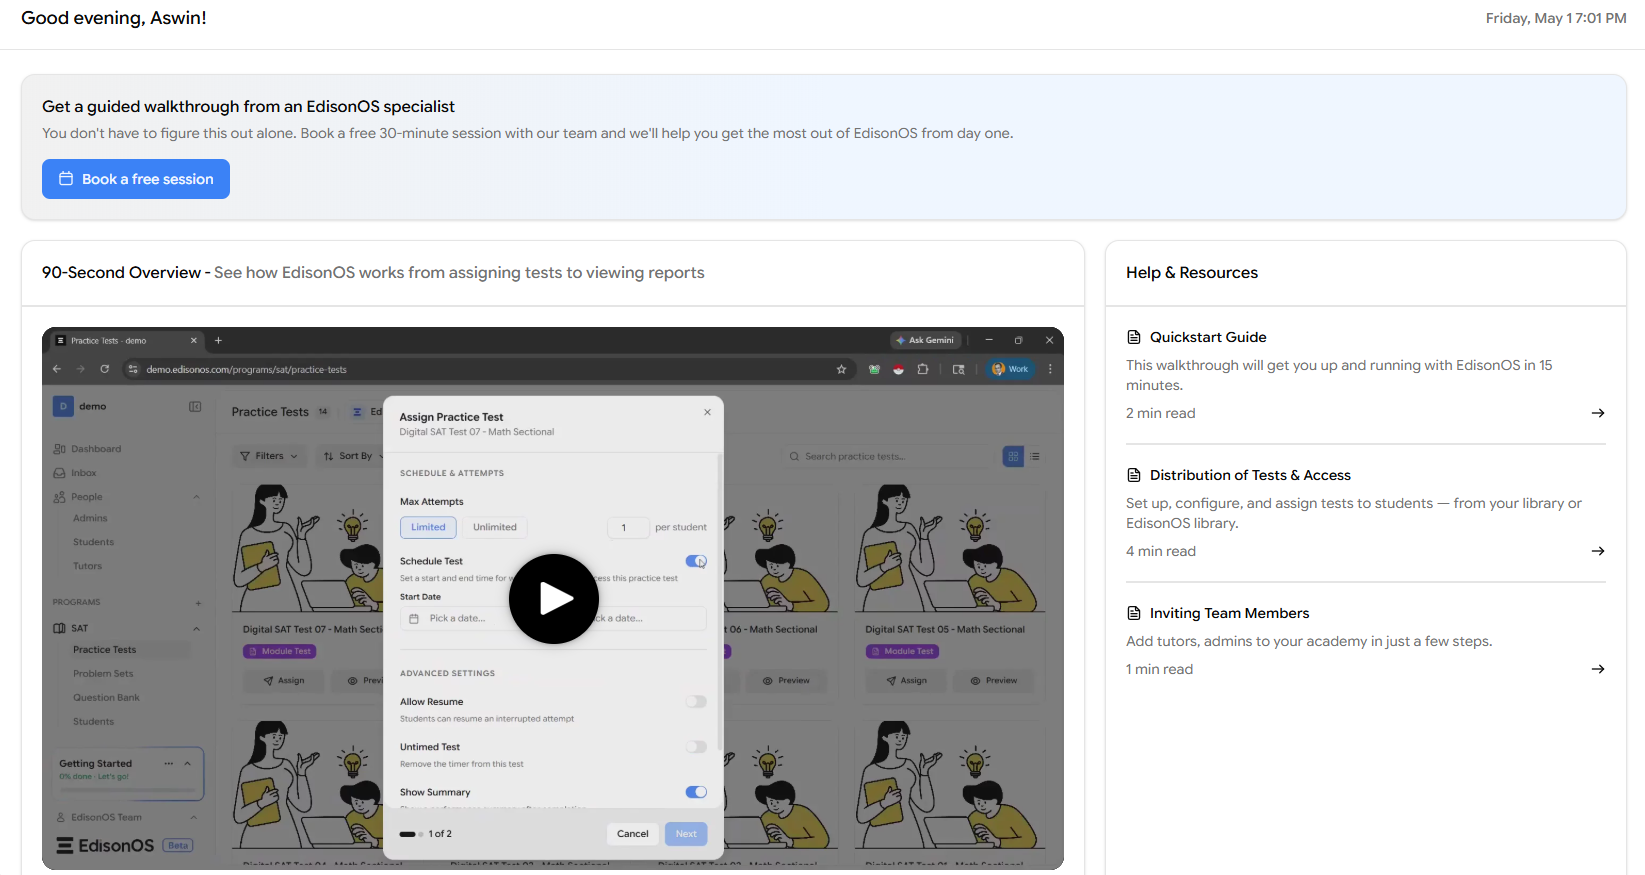In the video preview, open Start Date picker
The height and width of the screenshot is (875, 1645).
pos(455,619)
